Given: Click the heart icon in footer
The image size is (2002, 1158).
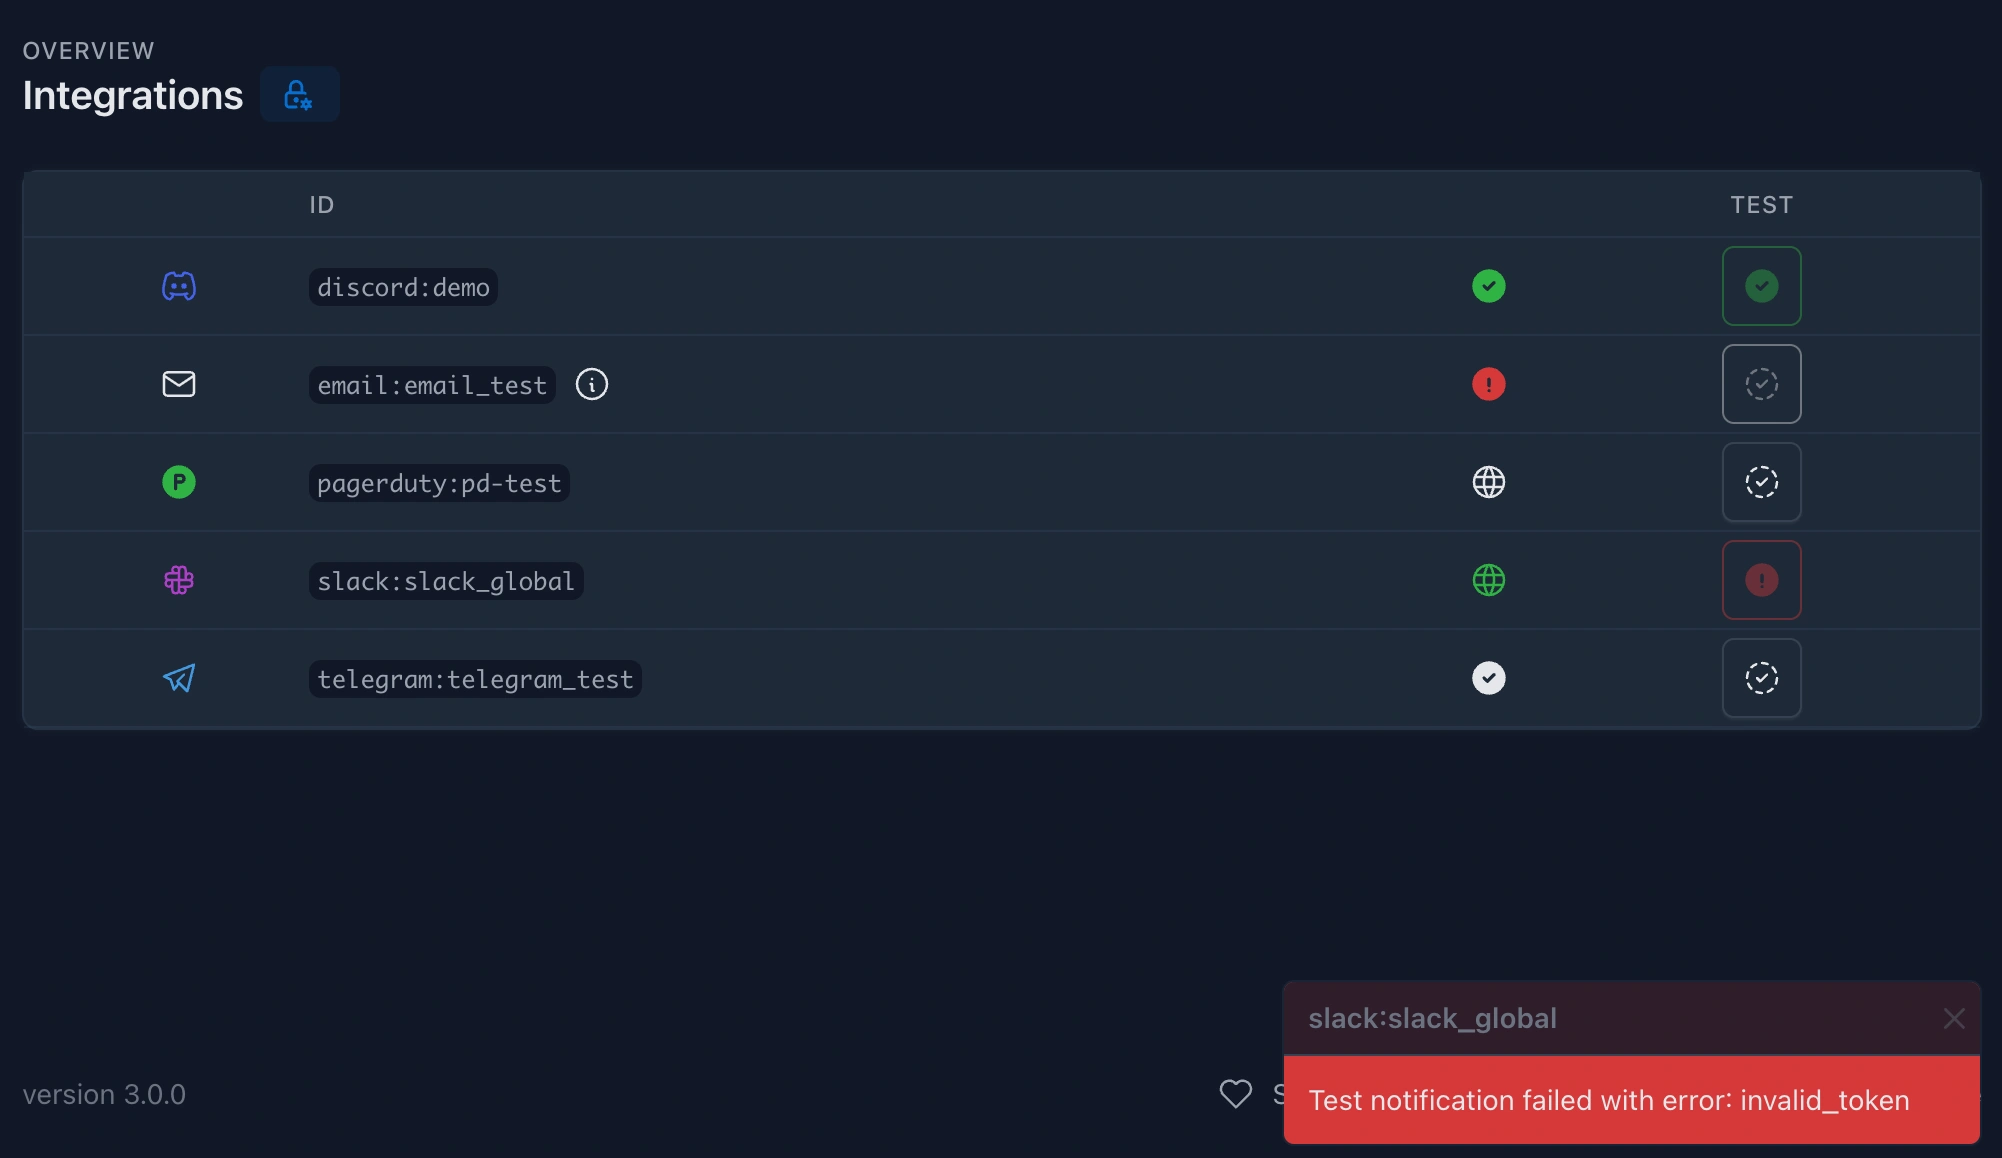Looking at the screenshot, I should coord(1236,1094).
